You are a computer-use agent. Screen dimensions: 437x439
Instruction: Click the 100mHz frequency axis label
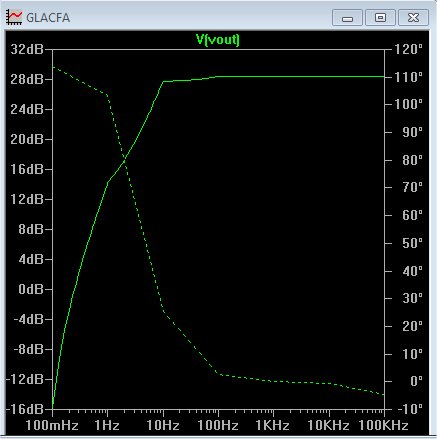(52, 426)
